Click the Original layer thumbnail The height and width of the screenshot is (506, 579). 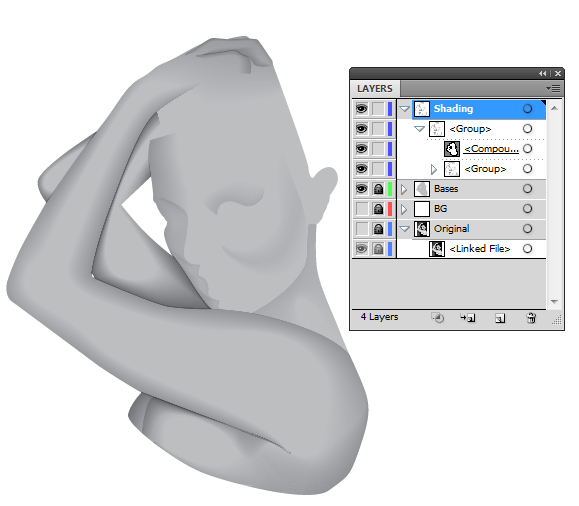pos(422,229)
